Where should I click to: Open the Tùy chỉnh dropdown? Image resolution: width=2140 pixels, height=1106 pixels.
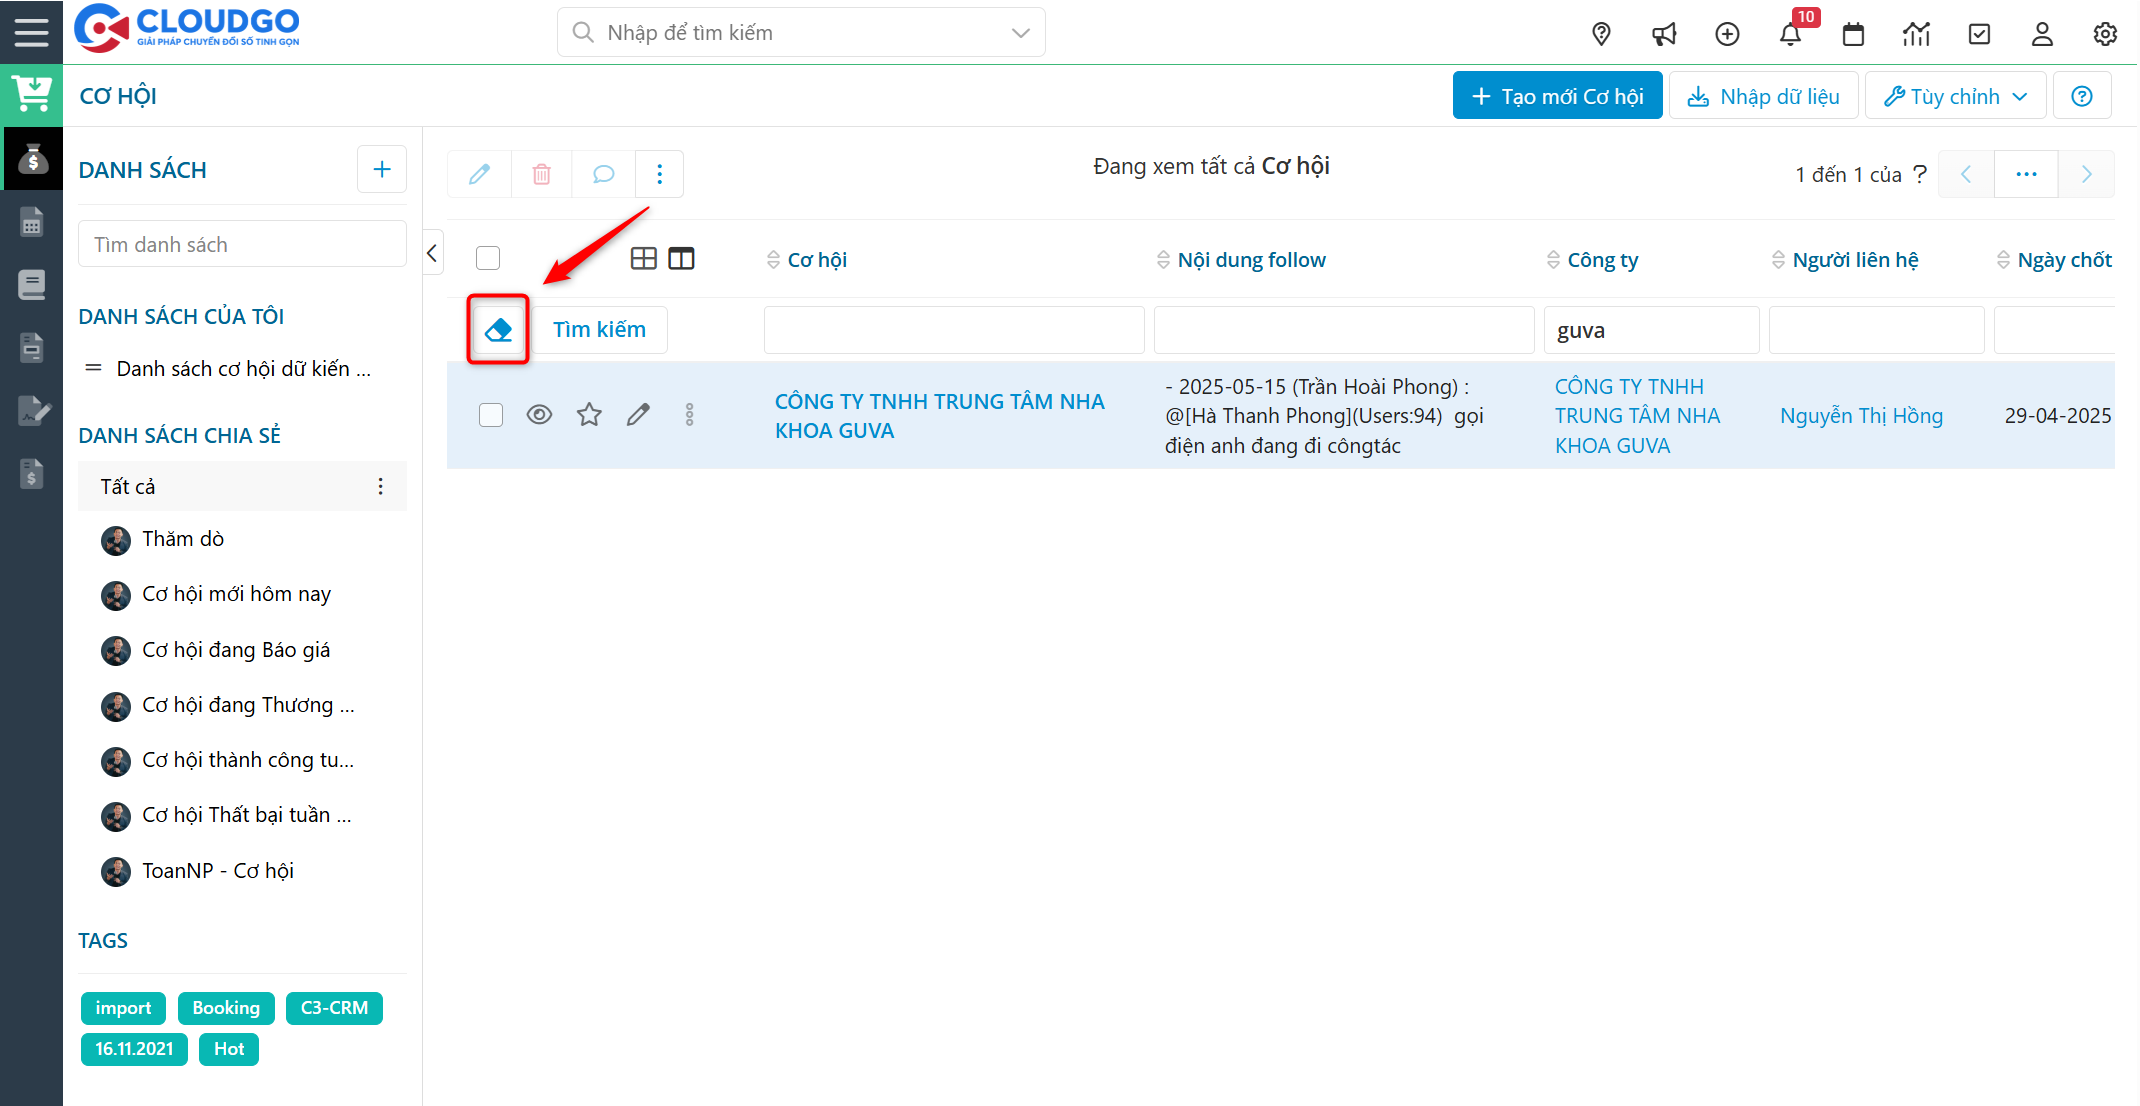pos(1955,95)
